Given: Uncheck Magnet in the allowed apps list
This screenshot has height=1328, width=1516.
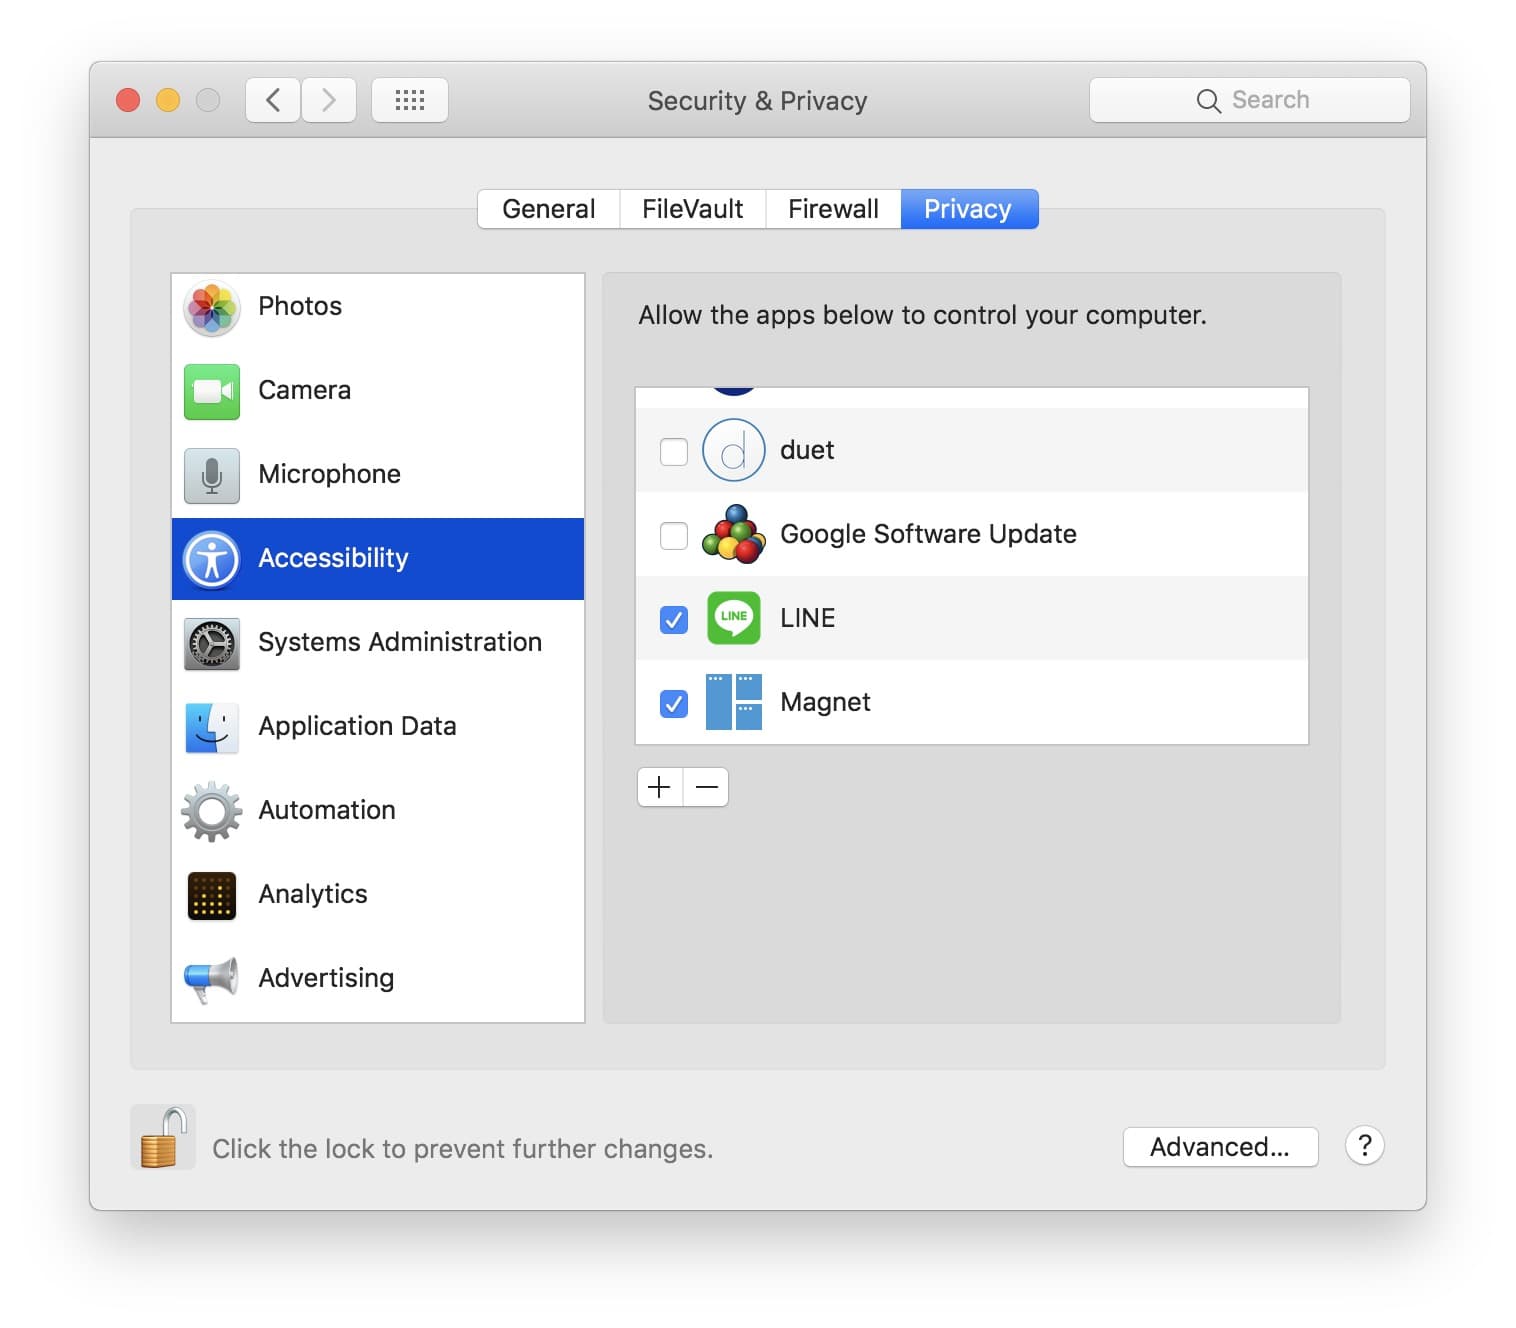Looking at the screenshot, I should click(x=673, y=703).
